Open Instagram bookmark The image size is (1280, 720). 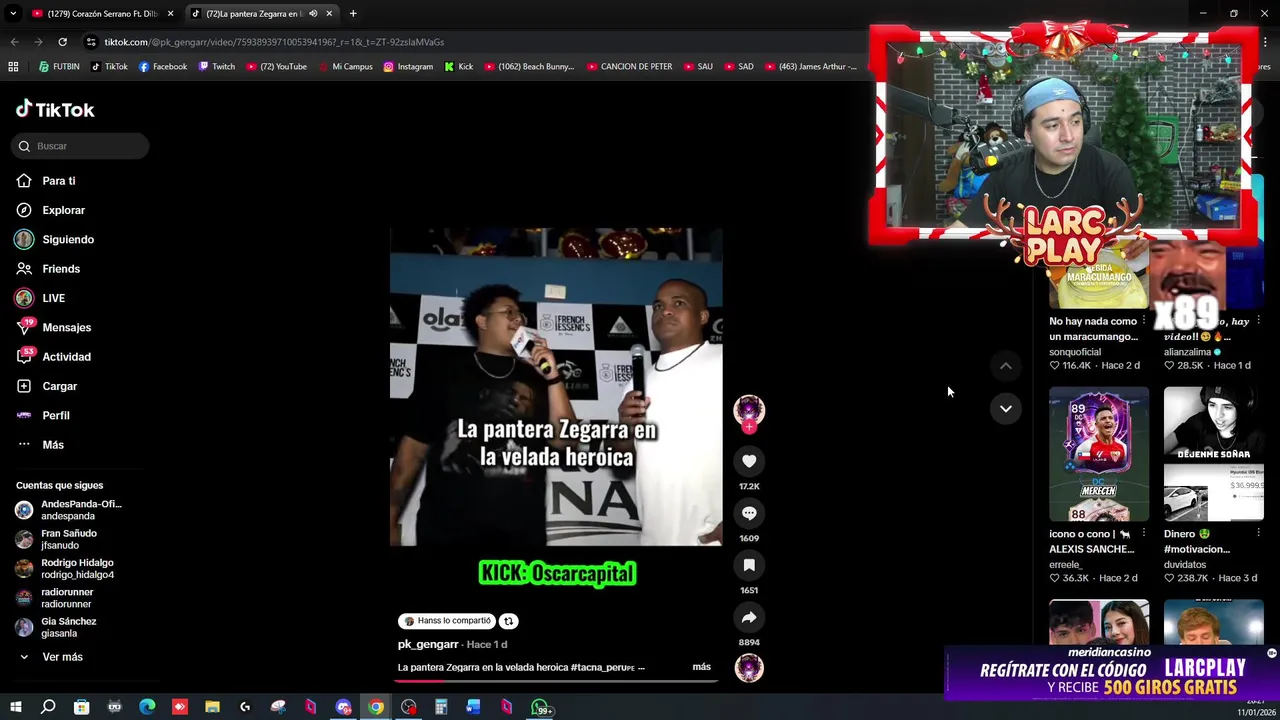point(408,67)
